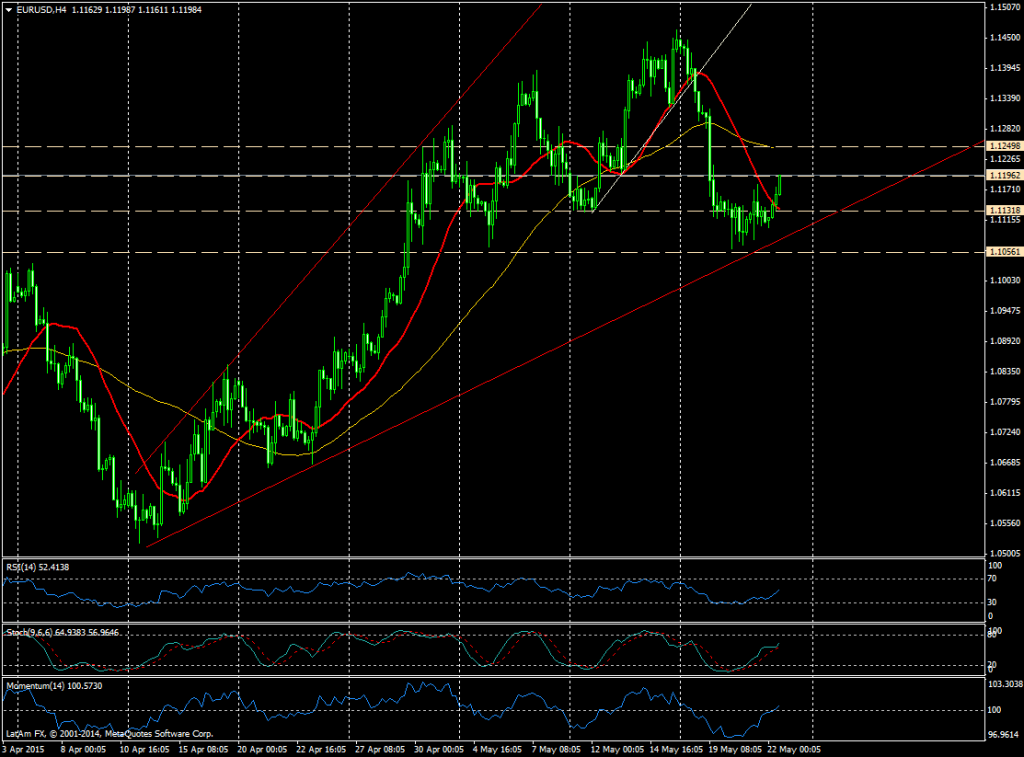Click the highest candlestick near 14 May peak

[679, 38]
